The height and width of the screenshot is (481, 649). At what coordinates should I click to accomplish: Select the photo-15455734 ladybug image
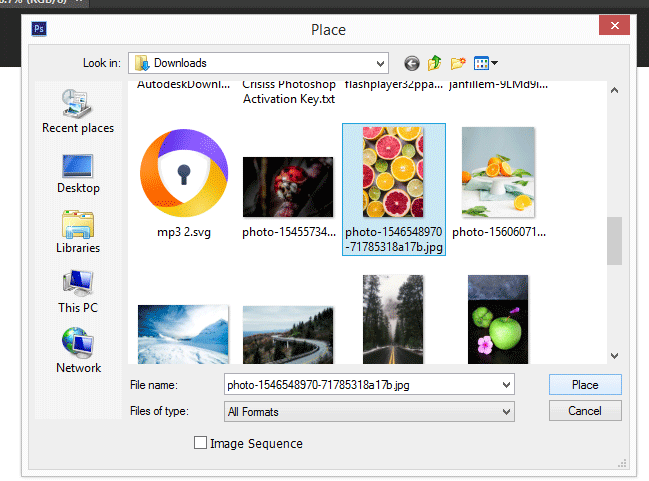(288, 197)
